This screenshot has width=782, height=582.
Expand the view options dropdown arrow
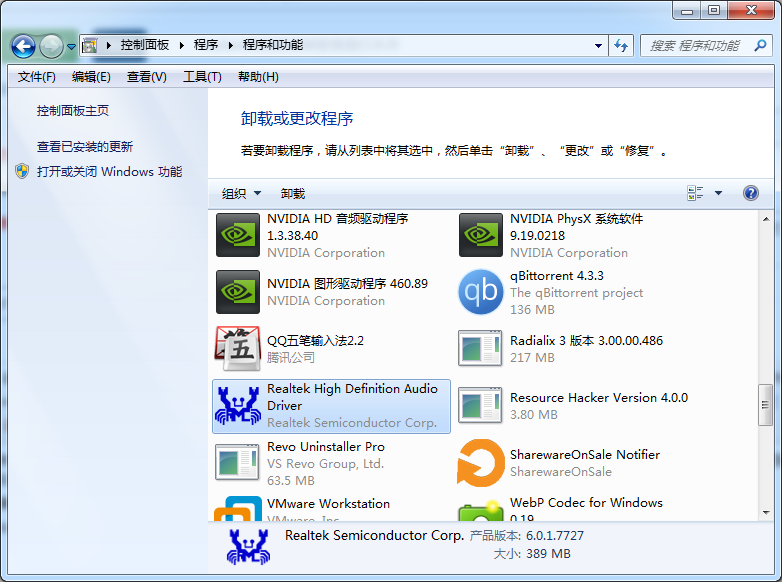tap(718, 194)
